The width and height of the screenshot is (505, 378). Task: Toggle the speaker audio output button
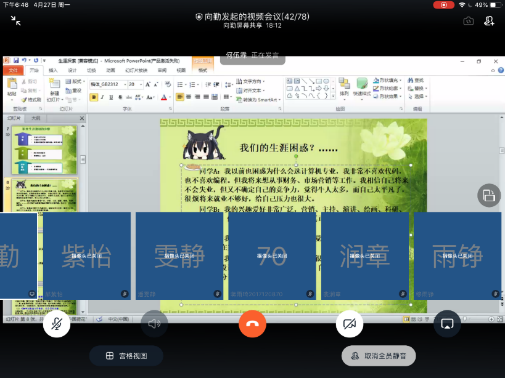coord(154,324)
